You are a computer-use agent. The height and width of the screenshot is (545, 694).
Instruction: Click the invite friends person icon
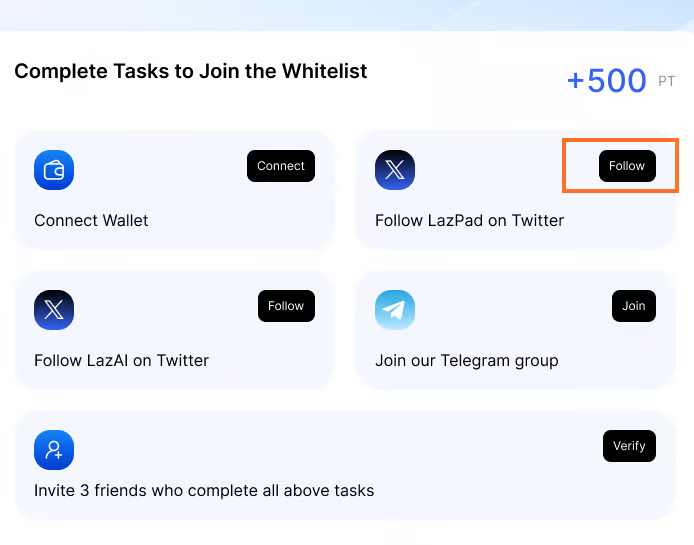tap(54, 450)
